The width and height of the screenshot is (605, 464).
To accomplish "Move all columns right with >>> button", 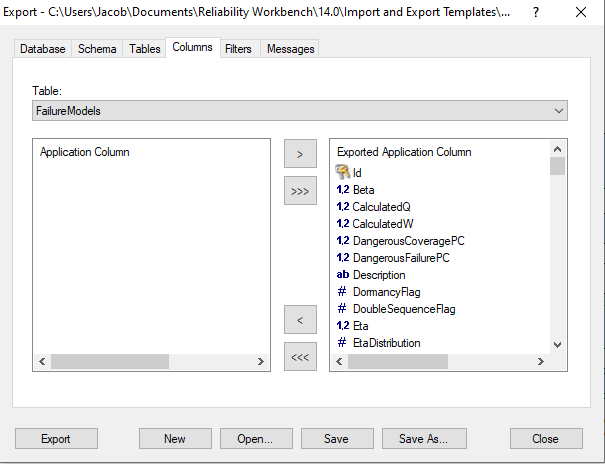I will click(x=300, y=190).
